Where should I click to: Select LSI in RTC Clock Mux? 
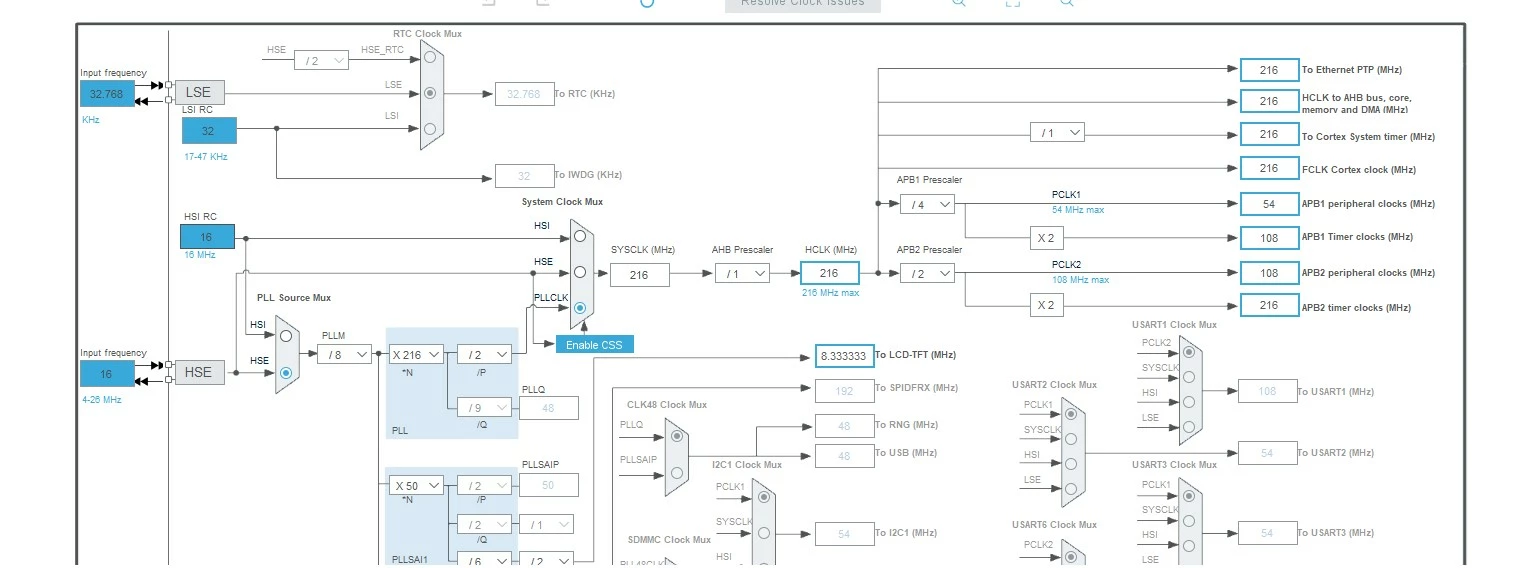click(x=430, y=128)
